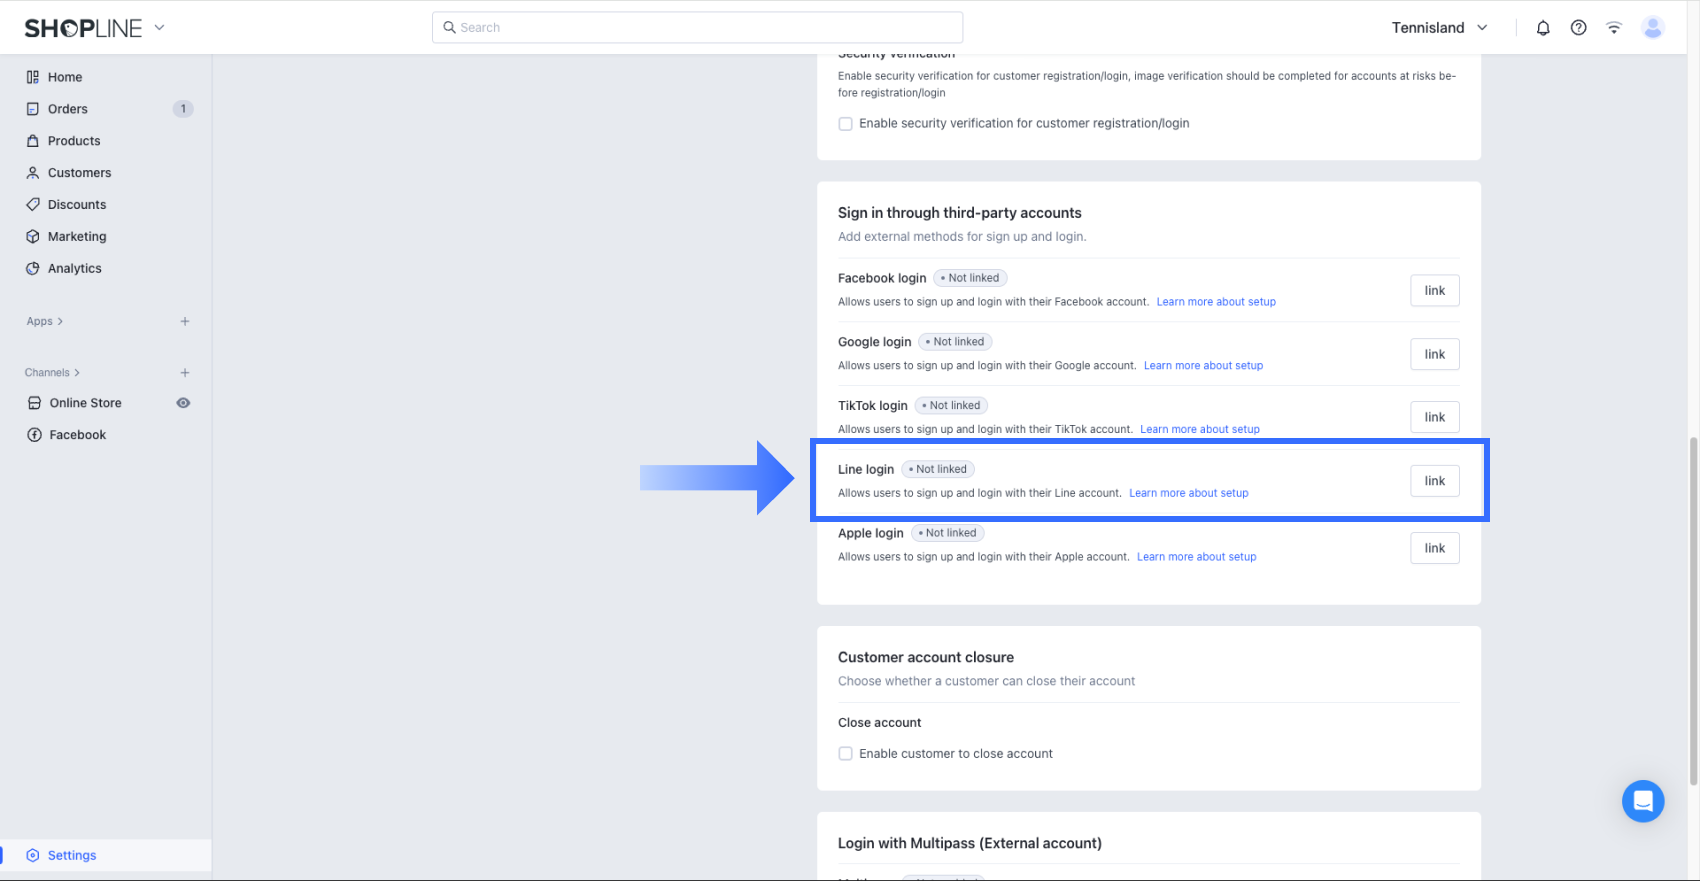Enable security verification for registration/login checkbox
Screen dimensions: 1700x881
coord(846,124)
